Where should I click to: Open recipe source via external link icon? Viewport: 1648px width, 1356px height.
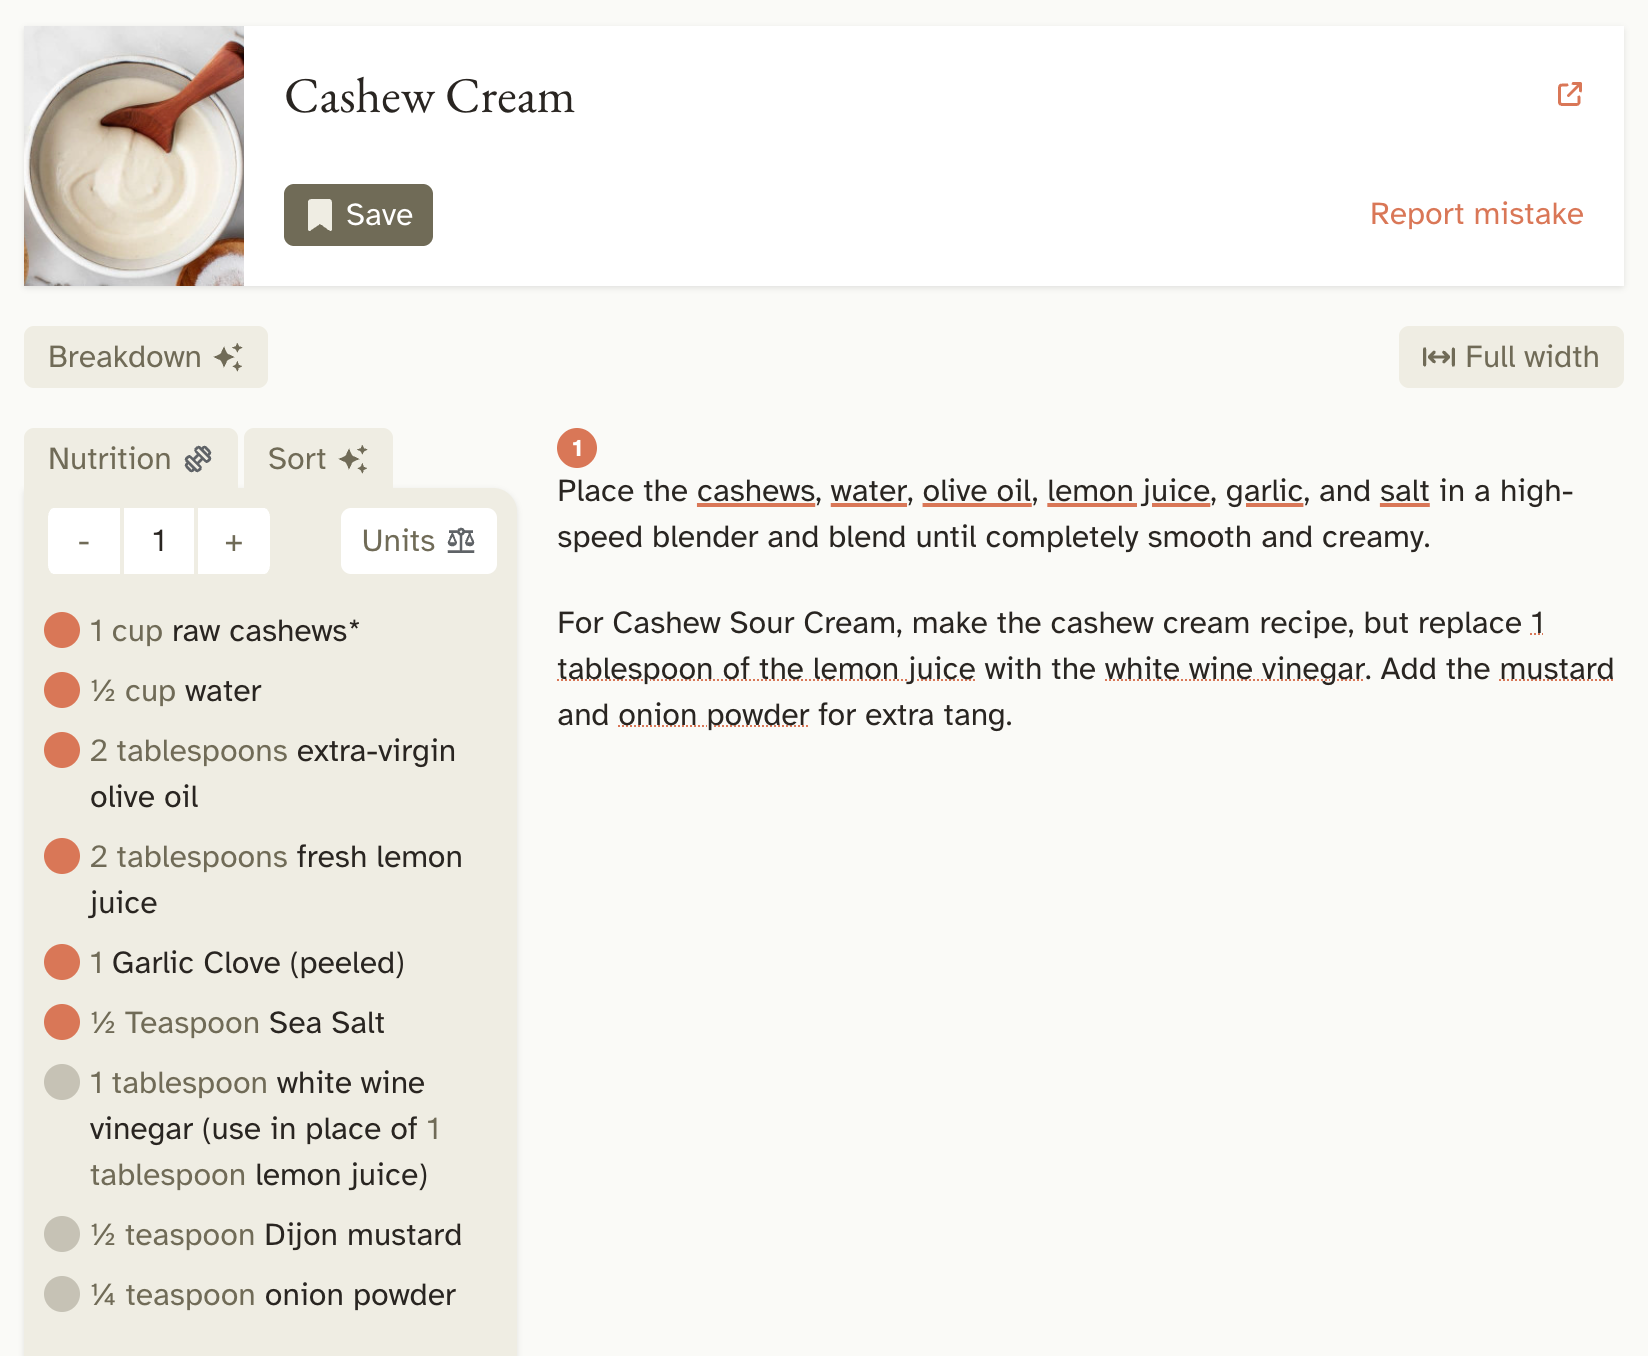[1569, 94]
